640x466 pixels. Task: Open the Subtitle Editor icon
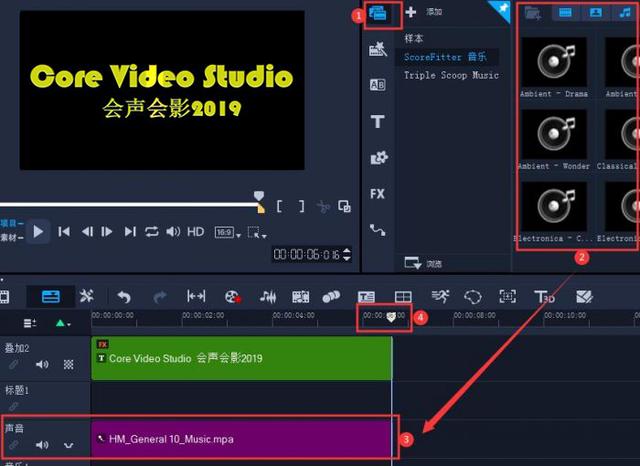366,297
